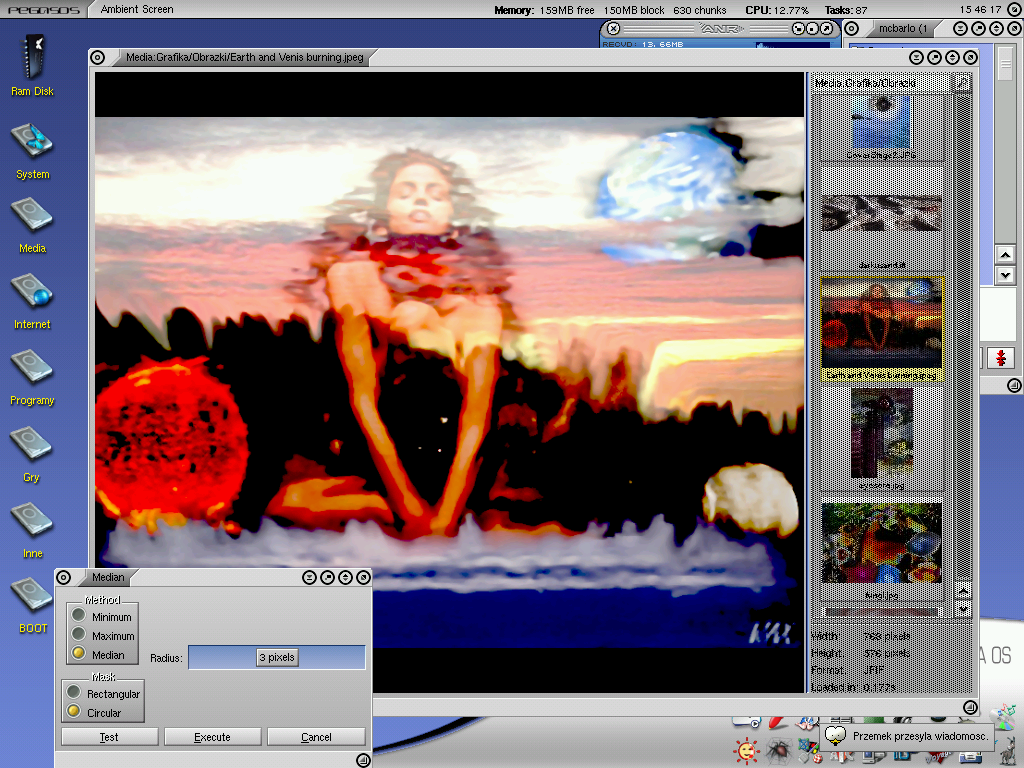The width and height of the screenshot is (1024, 768).
Task: Choose the Circular mask option
Action: click(x=74, y=711)
